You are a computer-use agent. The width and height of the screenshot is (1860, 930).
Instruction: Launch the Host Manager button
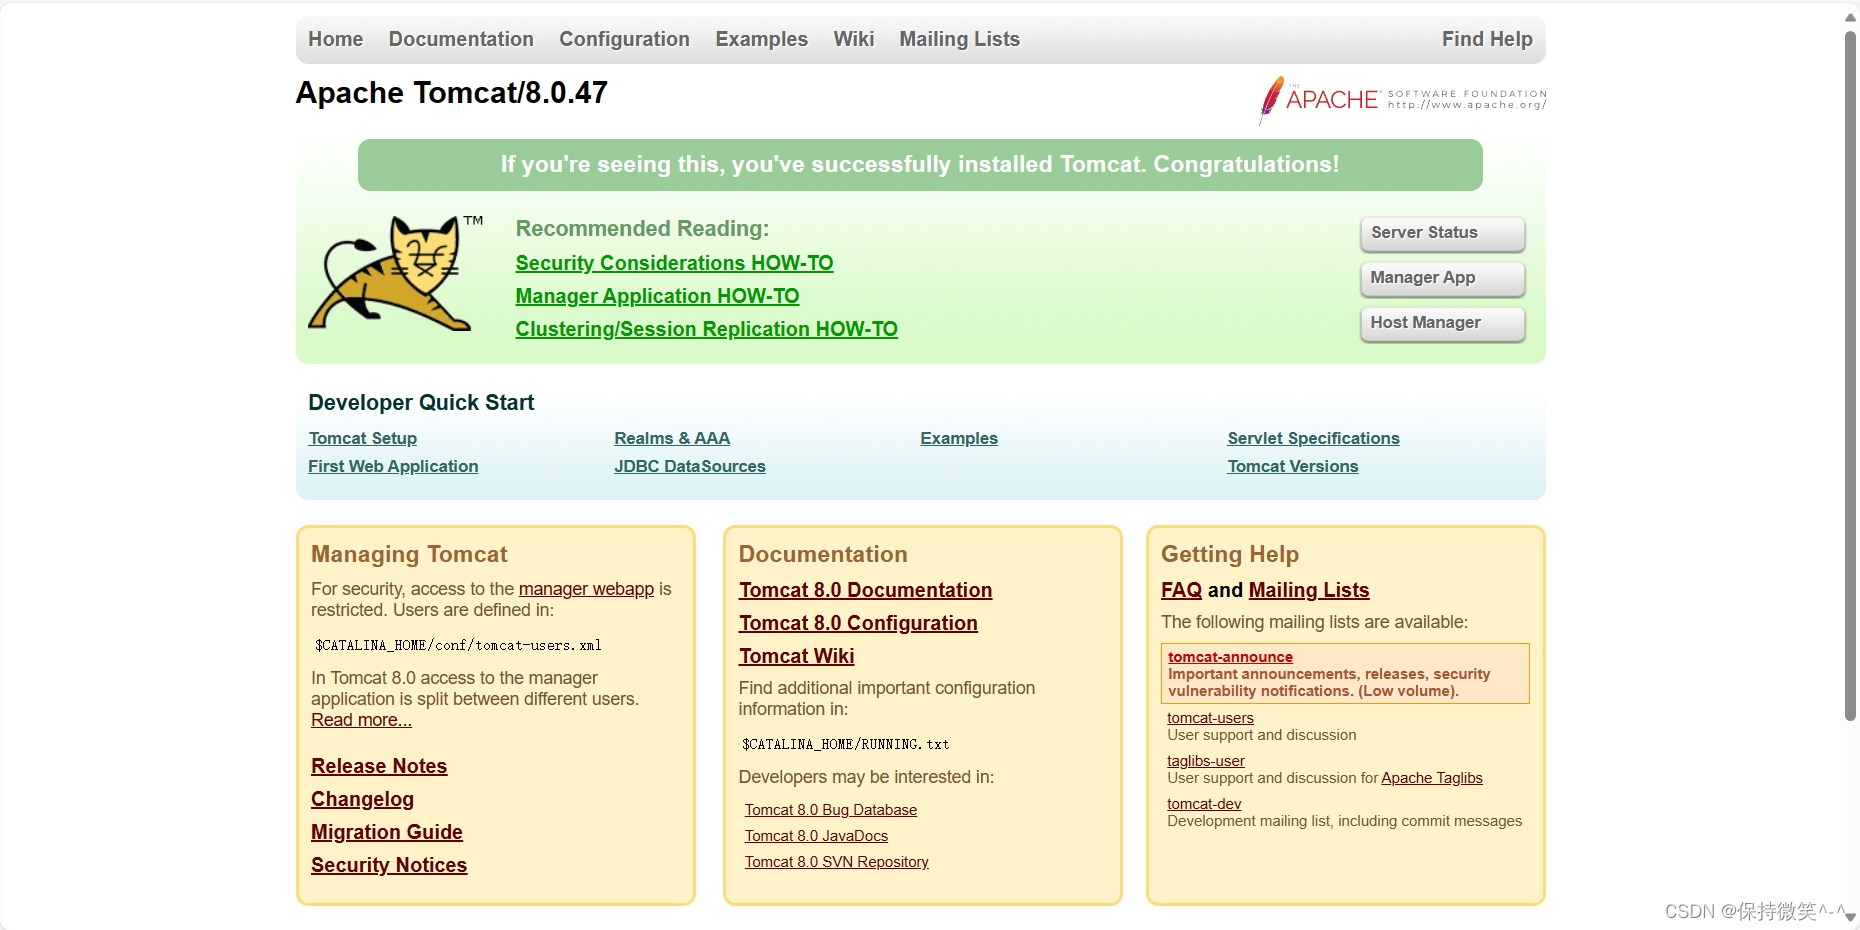click(1442, 323)
